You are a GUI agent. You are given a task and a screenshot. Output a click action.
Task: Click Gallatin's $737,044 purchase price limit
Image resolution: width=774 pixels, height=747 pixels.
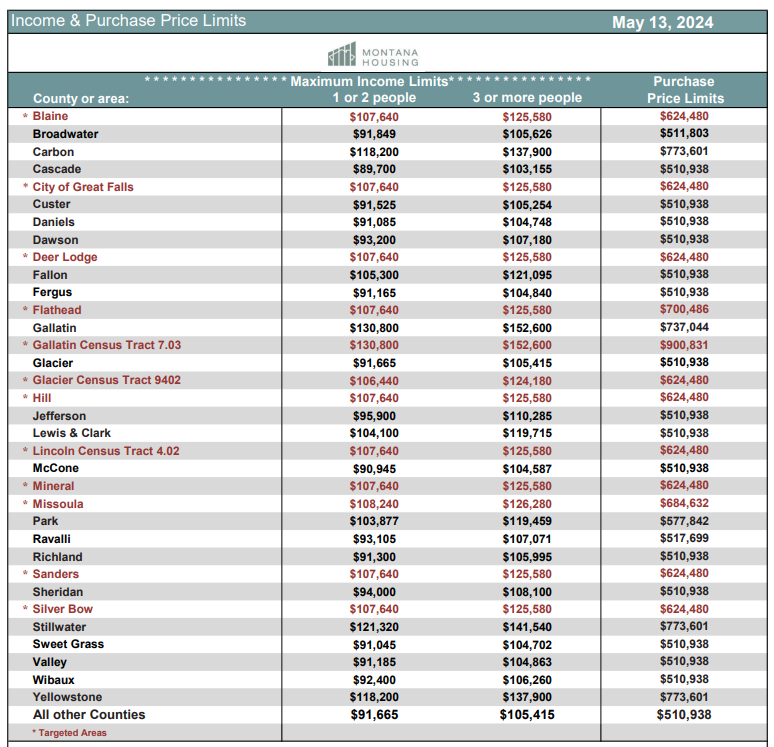(684, 327)
